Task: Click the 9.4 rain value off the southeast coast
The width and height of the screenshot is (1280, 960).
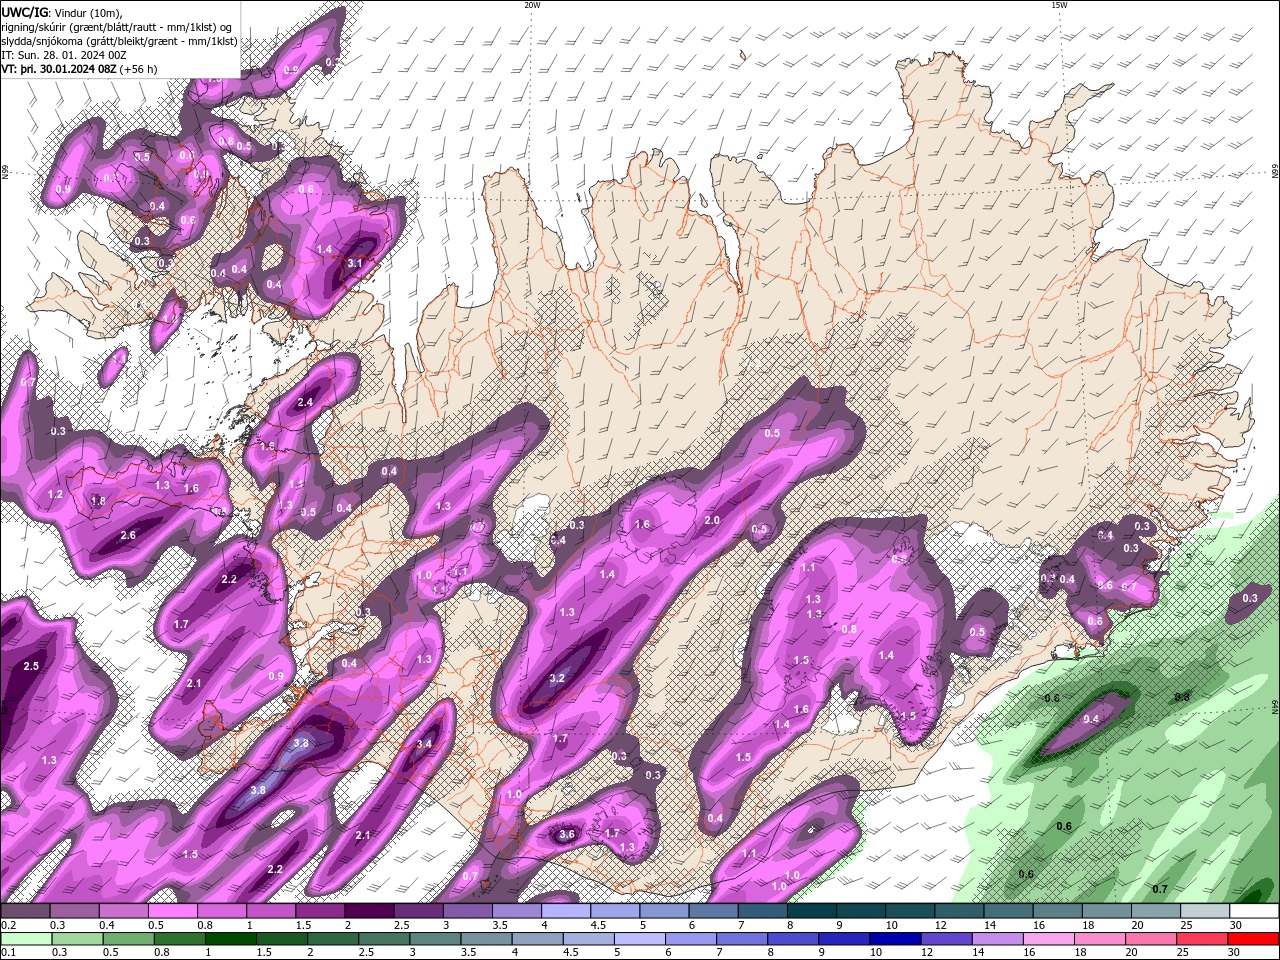Action: pos(1091,719)
